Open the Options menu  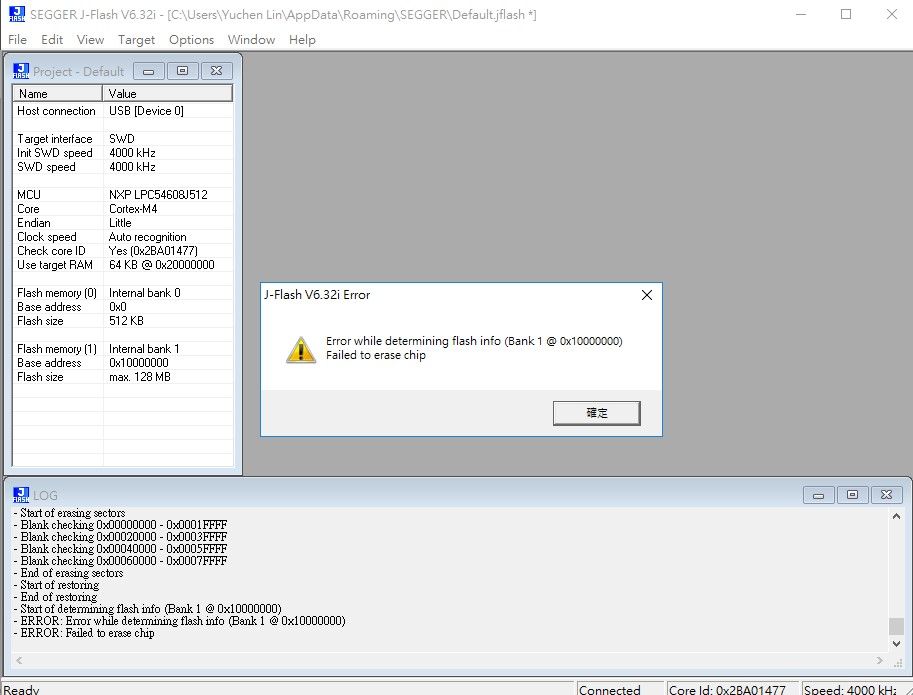(192, 40)
